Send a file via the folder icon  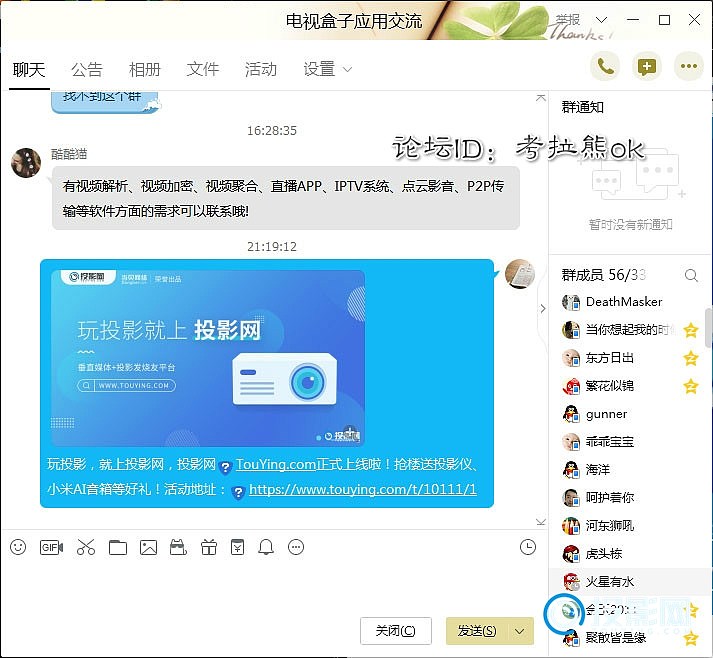pyautogui.click(x=118, y=547)
